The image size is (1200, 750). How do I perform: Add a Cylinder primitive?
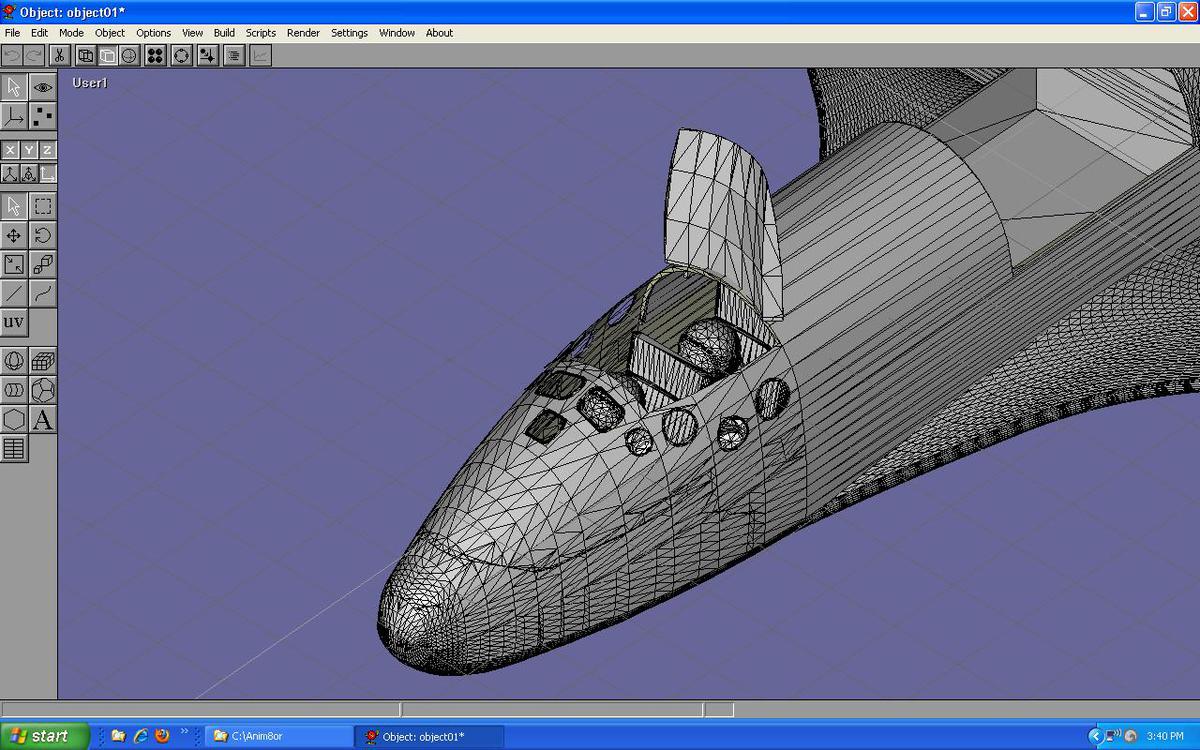pyautogui.click(x=14, y=390)
